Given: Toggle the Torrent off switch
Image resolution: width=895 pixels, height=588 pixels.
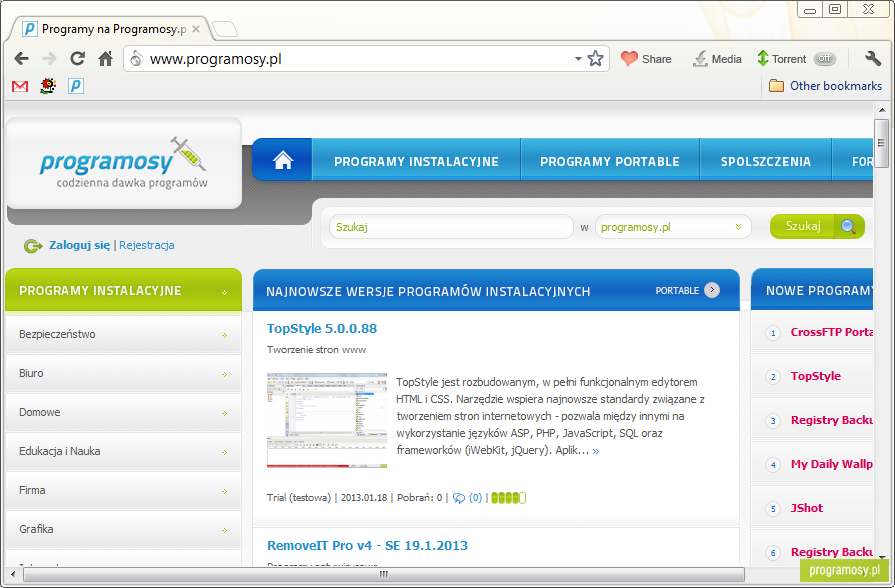Looking at the screenshot, I should point(824,58).
